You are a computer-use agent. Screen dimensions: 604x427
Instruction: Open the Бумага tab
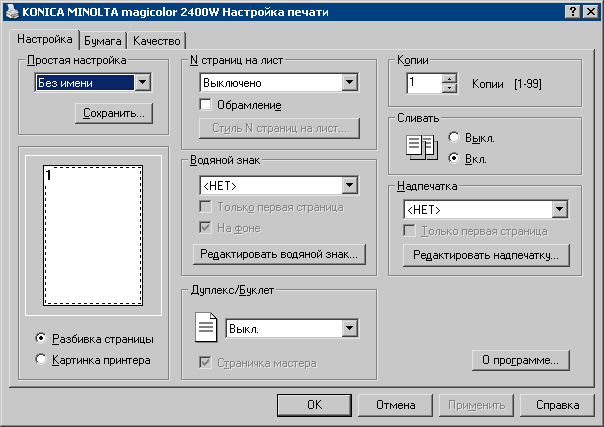pyautogui.click(x=103, y=41)
